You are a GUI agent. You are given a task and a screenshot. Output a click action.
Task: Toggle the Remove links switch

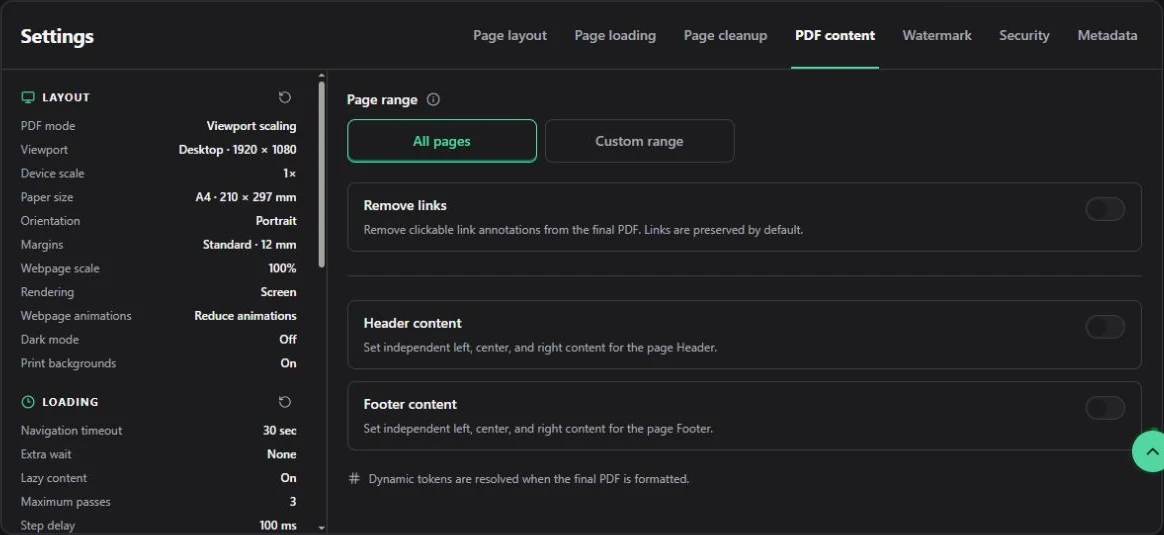click(x=1105, y=209)
